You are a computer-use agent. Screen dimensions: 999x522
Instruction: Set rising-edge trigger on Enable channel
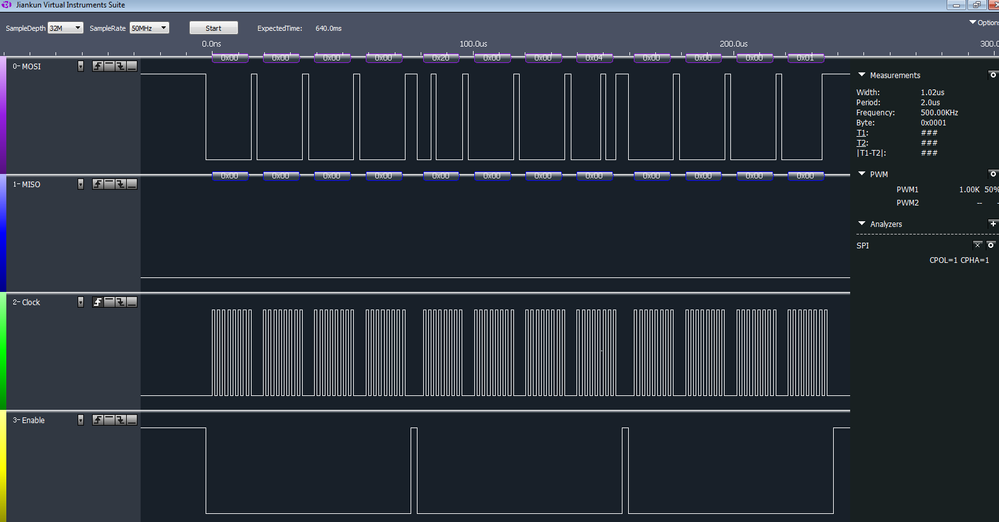coord(97,420)
